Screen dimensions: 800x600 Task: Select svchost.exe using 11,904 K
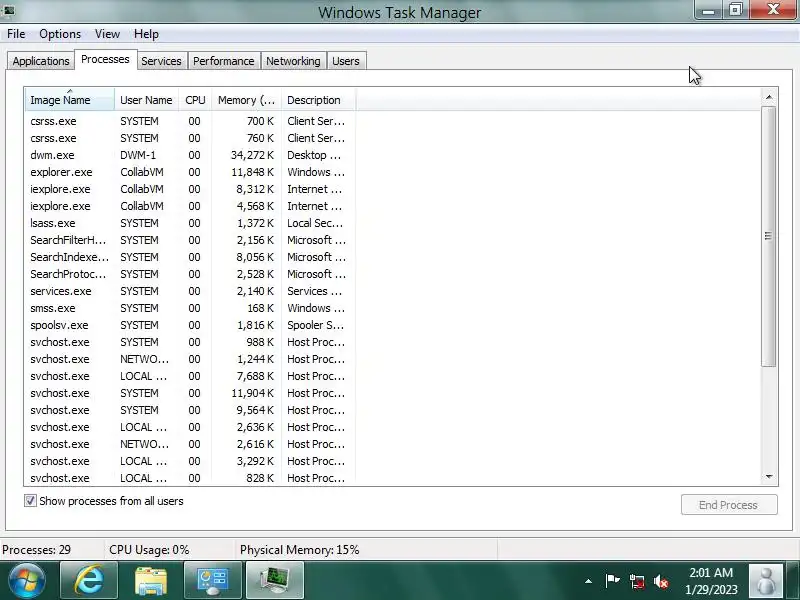click(190, 393)
